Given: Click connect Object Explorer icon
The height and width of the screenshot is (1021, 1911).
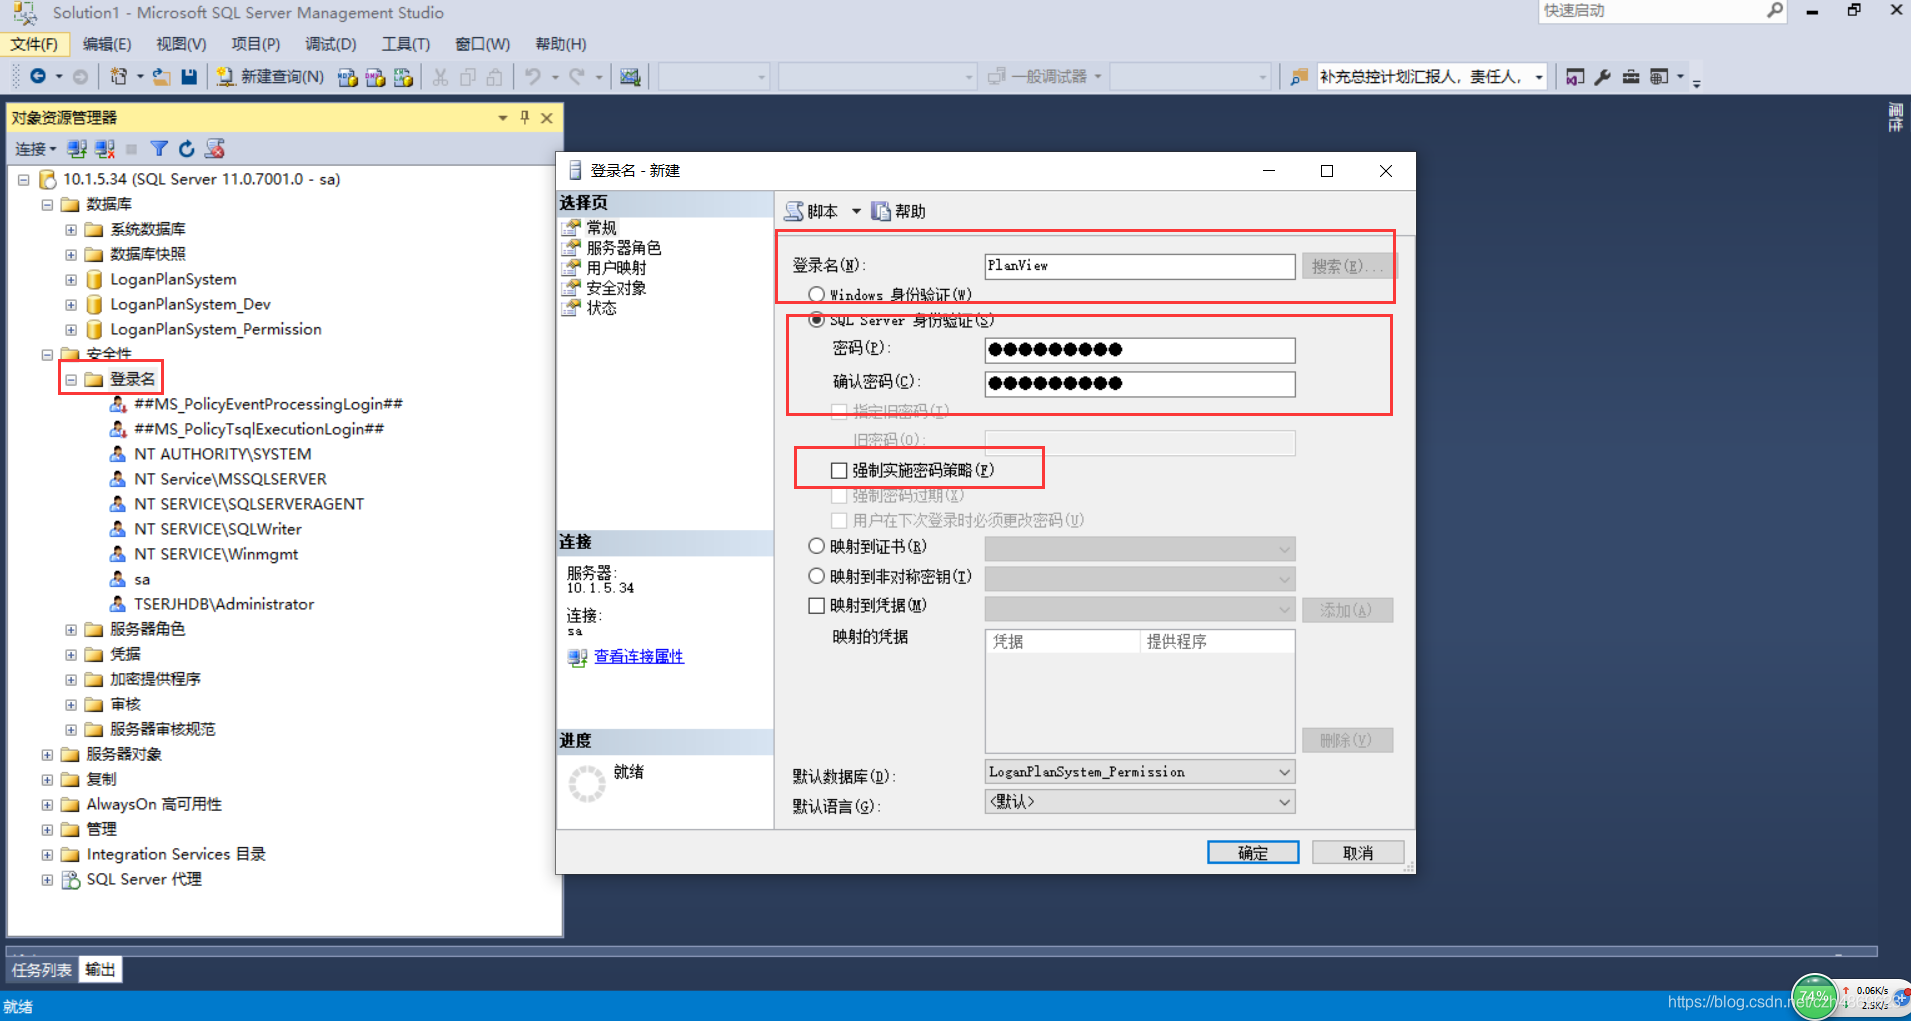Looking at the screenshot, I should 77,149.
